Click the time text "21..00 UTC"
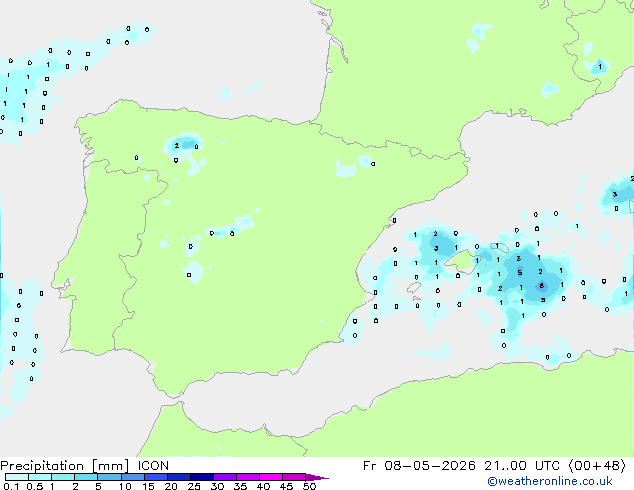The height and width of the screenshot is (490, 634). [x=523, y=466]
